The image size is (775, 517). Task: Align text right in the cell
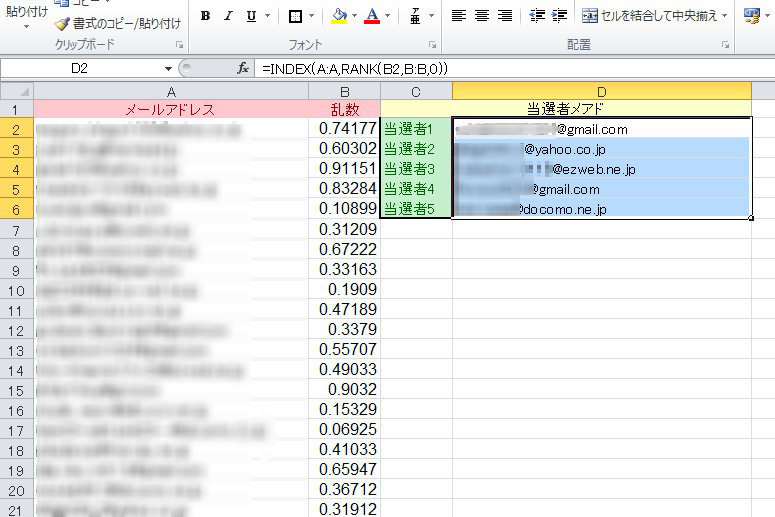505,16
